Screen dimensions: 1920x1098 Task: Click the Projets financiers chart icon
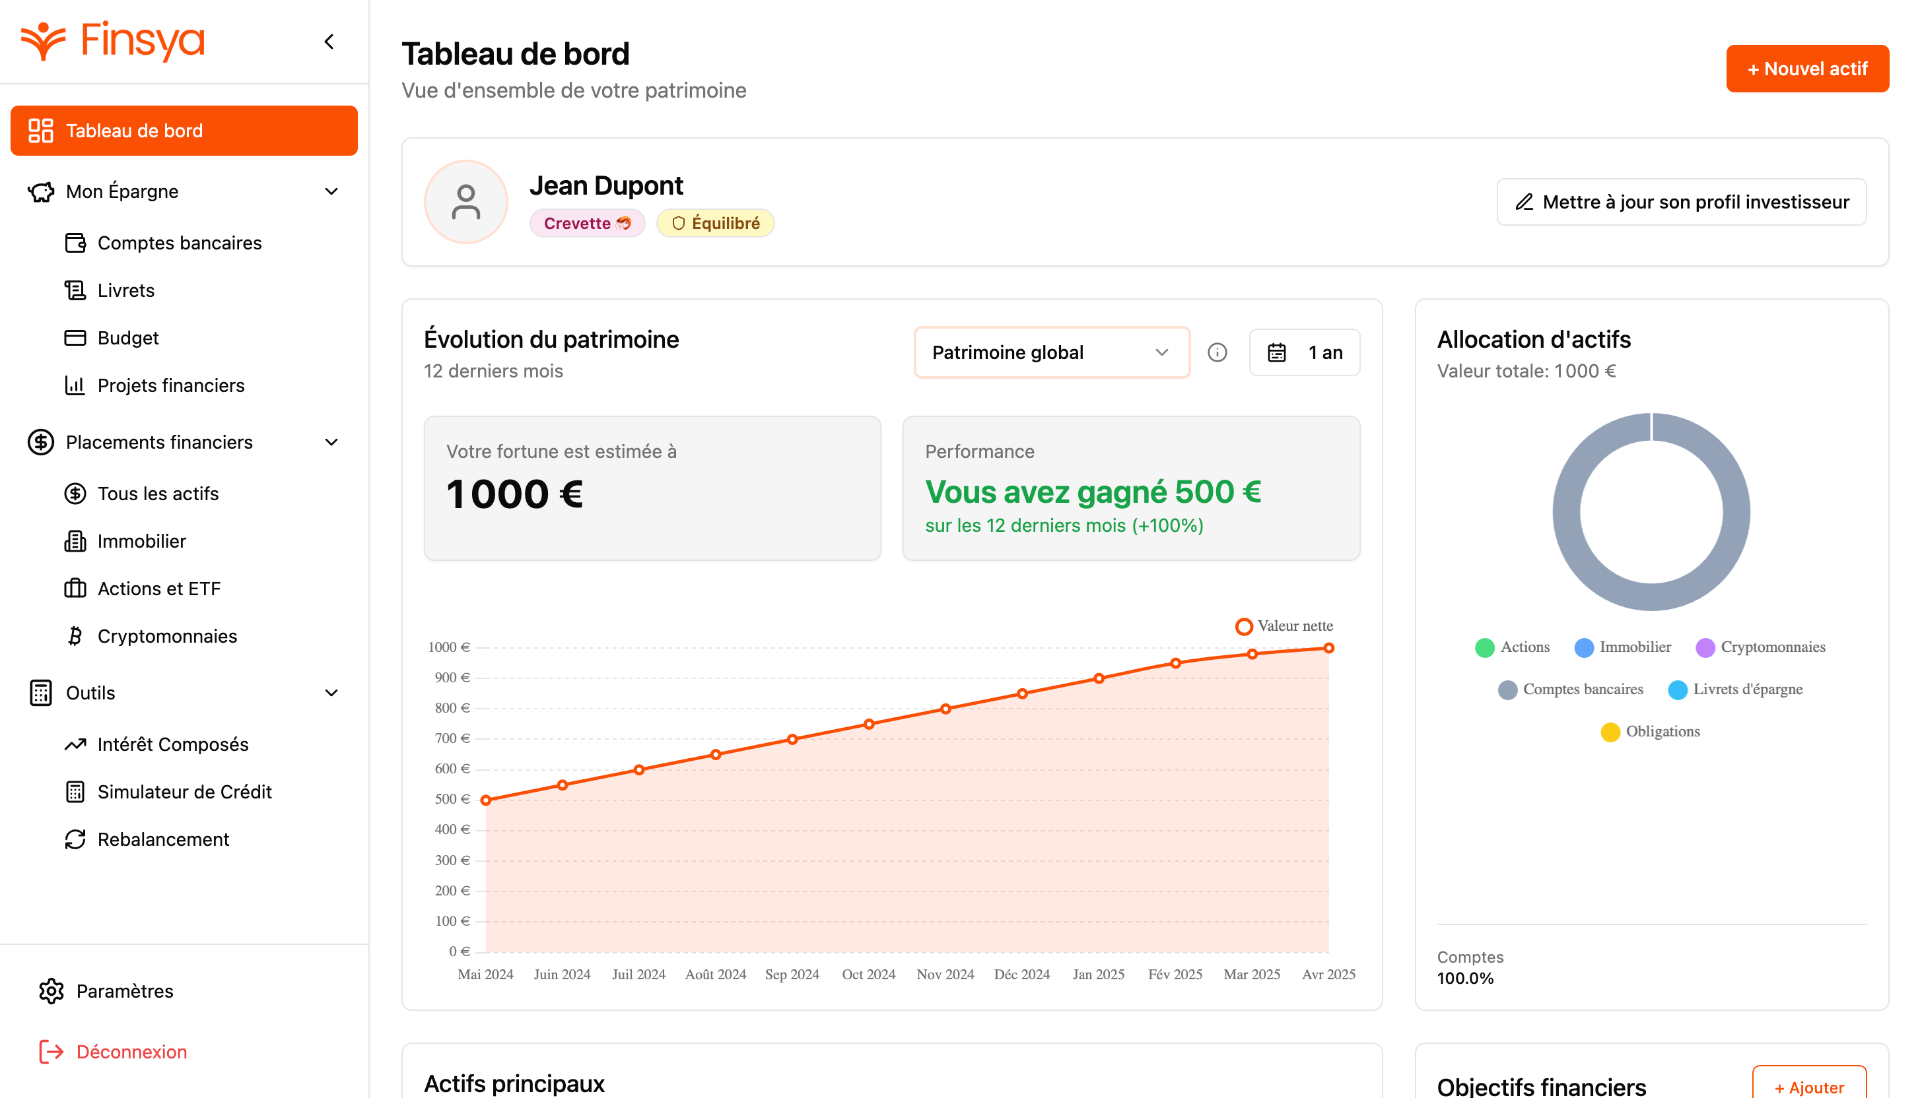point(75,386)
